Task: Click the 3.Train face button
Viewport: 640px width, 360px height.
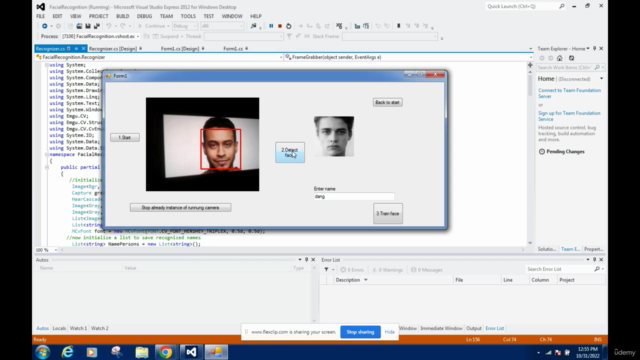Action: pyautogui.click(x=388, y=213)
